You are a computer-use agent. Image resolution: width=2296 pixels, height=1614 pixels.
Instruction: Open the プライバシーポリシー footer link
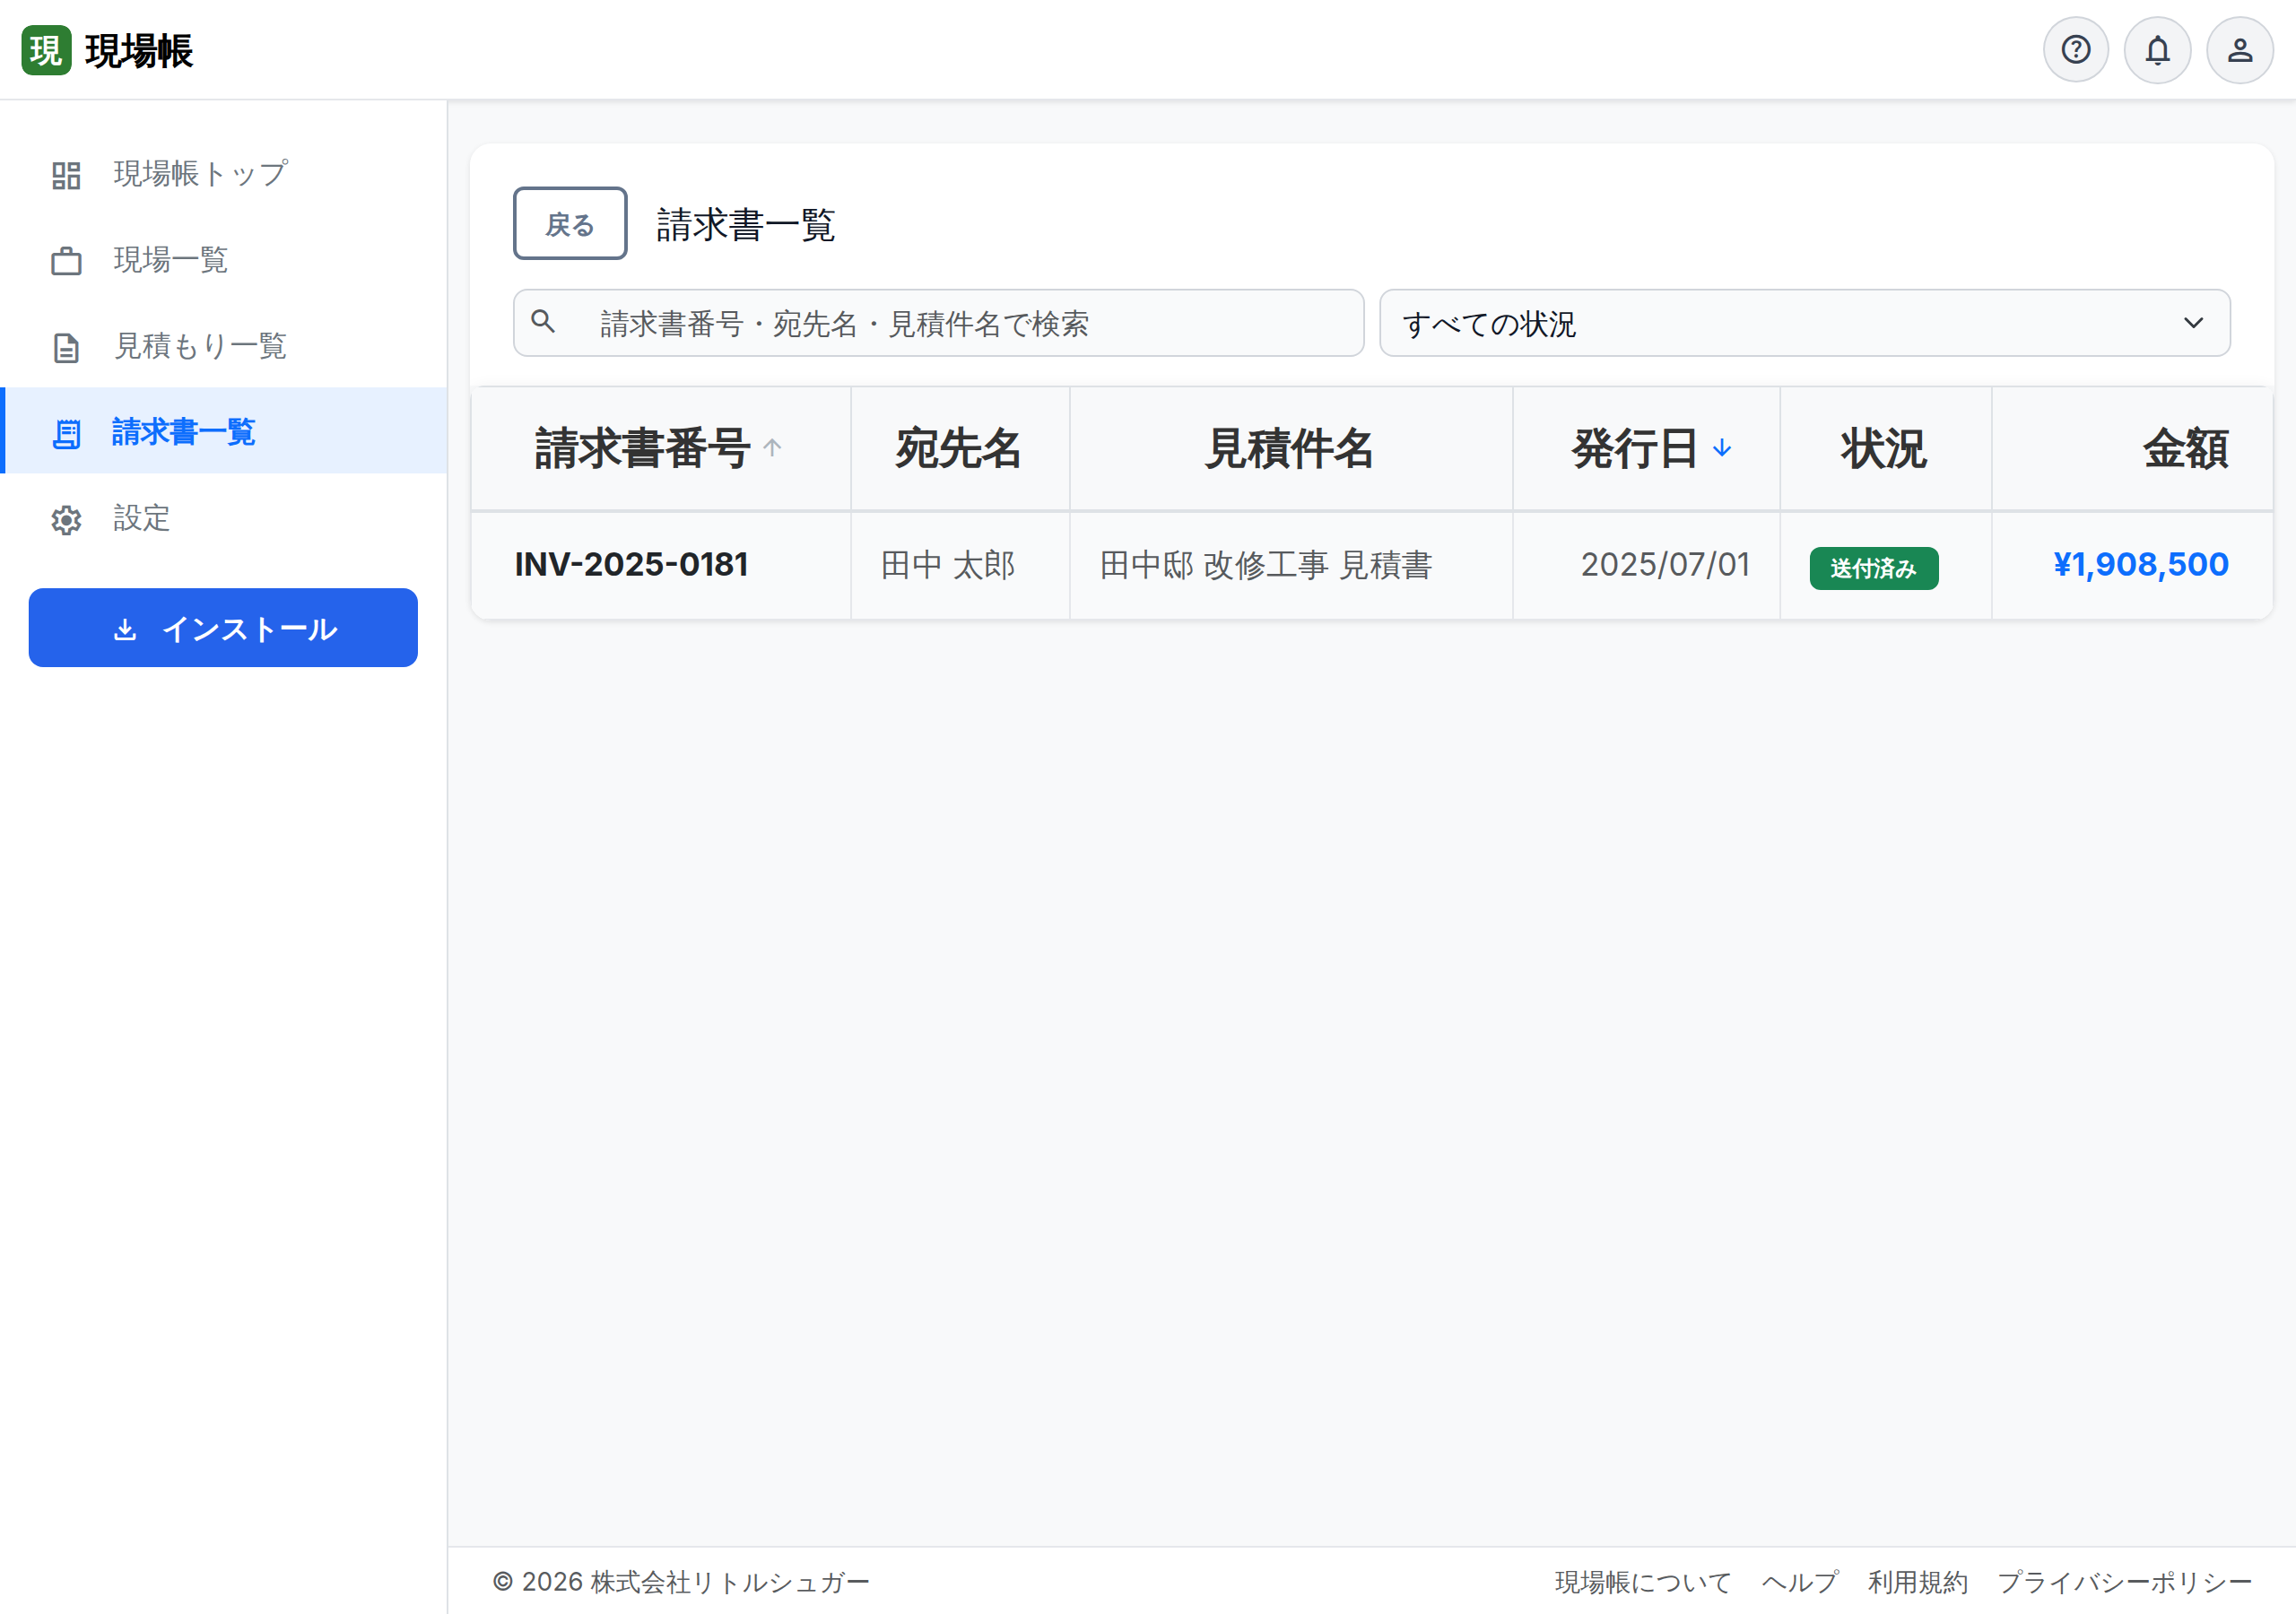[x=2124, y=1582]
